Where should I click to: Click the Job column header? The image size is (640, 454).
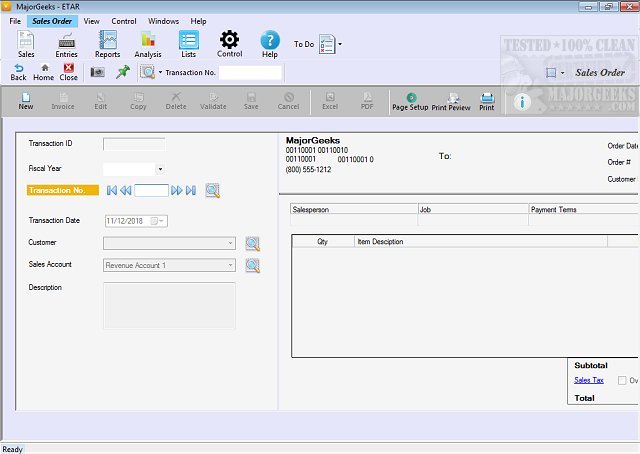pos(473,209)
